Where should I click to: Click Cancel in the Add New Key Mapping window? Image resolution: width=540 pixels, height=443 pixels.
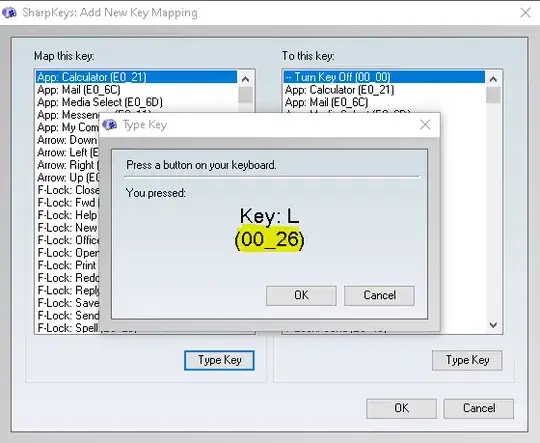coord(479,408)
